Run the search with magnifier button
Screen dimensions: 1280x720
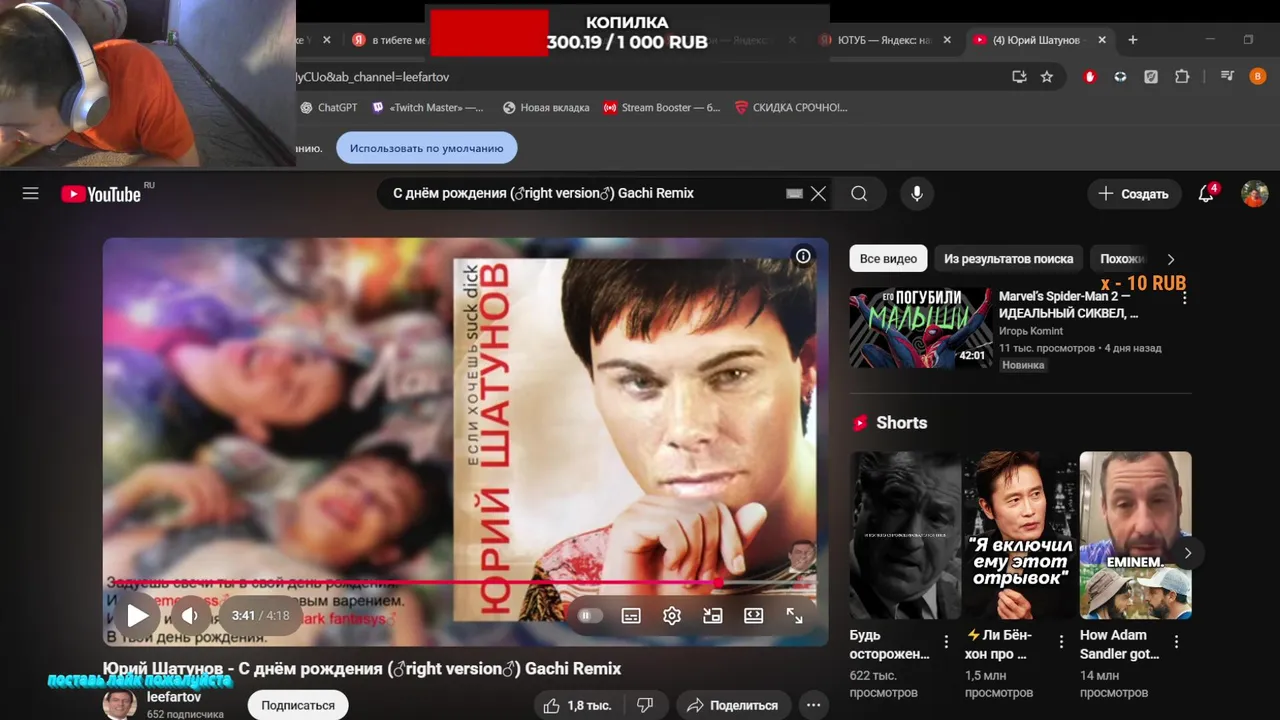859,194
